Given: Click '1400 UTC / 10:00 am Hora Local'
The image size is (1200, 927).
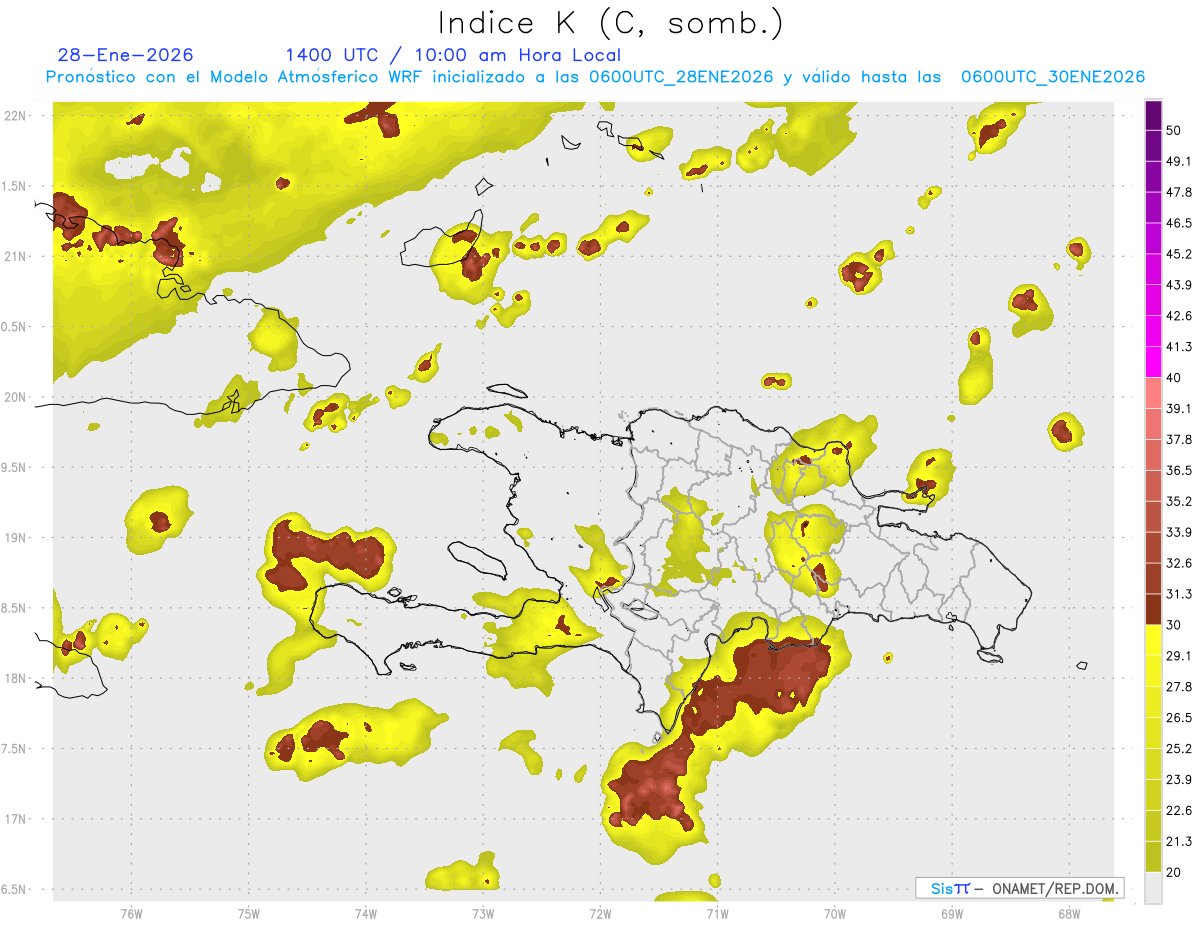Looking at the screenshot, I should (x=453, y=56).
